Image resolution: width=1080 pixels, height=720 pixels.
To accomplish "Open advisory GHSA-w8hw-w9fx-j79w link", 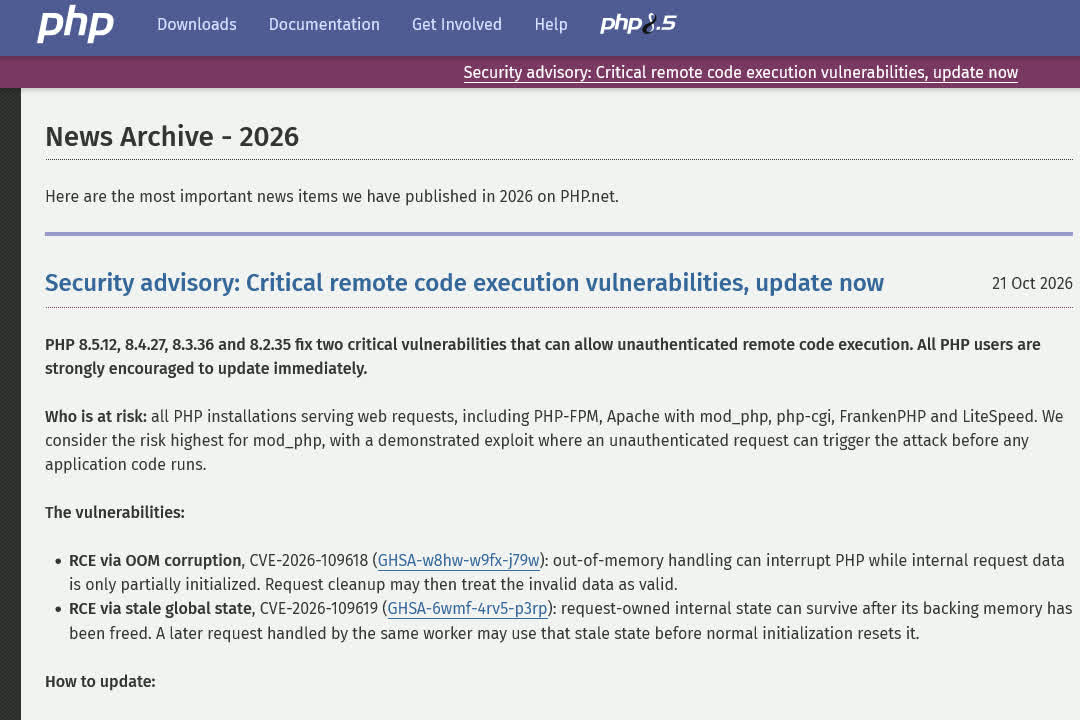I will click(459, 560).
